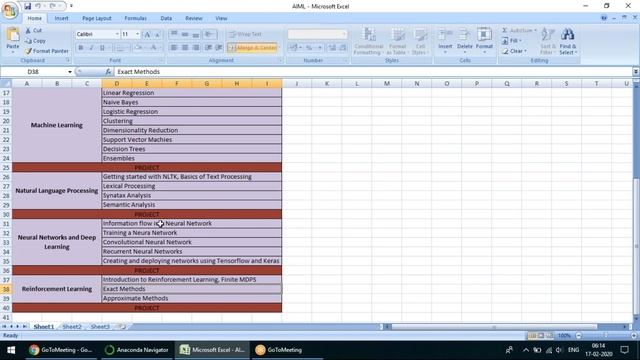
Task: Open the Name Box dropdown arrow
Action: coord(70,72)
